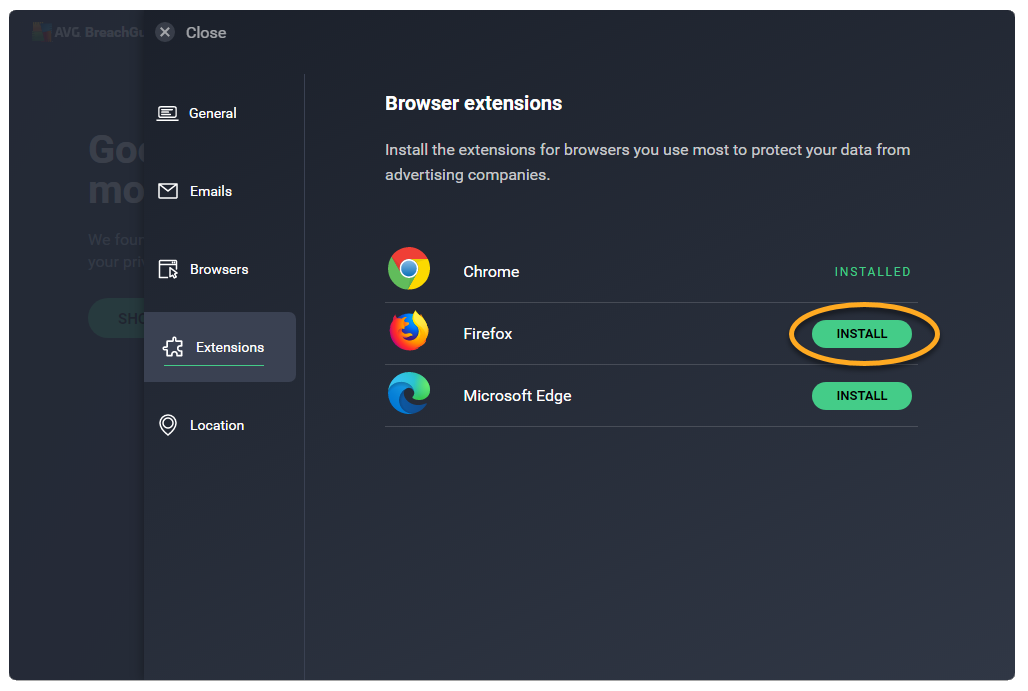The height and width of the screenshot is (691, 1028).
Task: Open the General tab label
Action: click(213, 113)
